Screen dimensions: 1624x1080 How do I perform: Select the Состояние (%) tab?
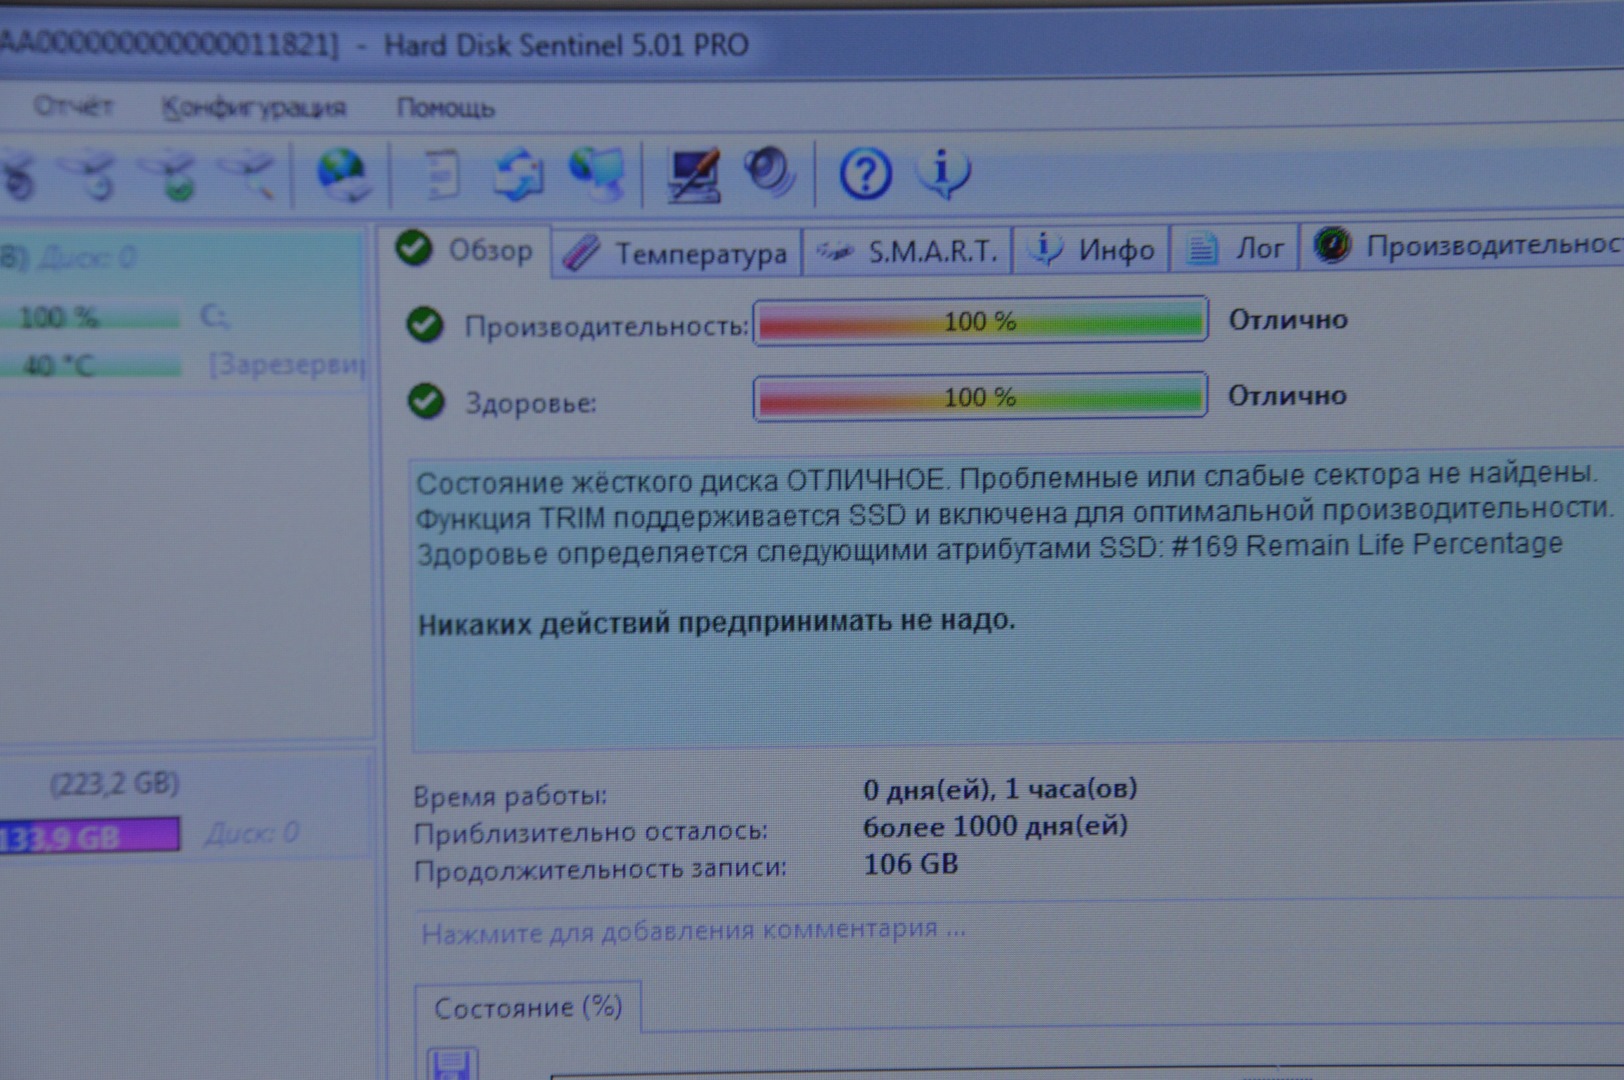[x=528, y=1007]
